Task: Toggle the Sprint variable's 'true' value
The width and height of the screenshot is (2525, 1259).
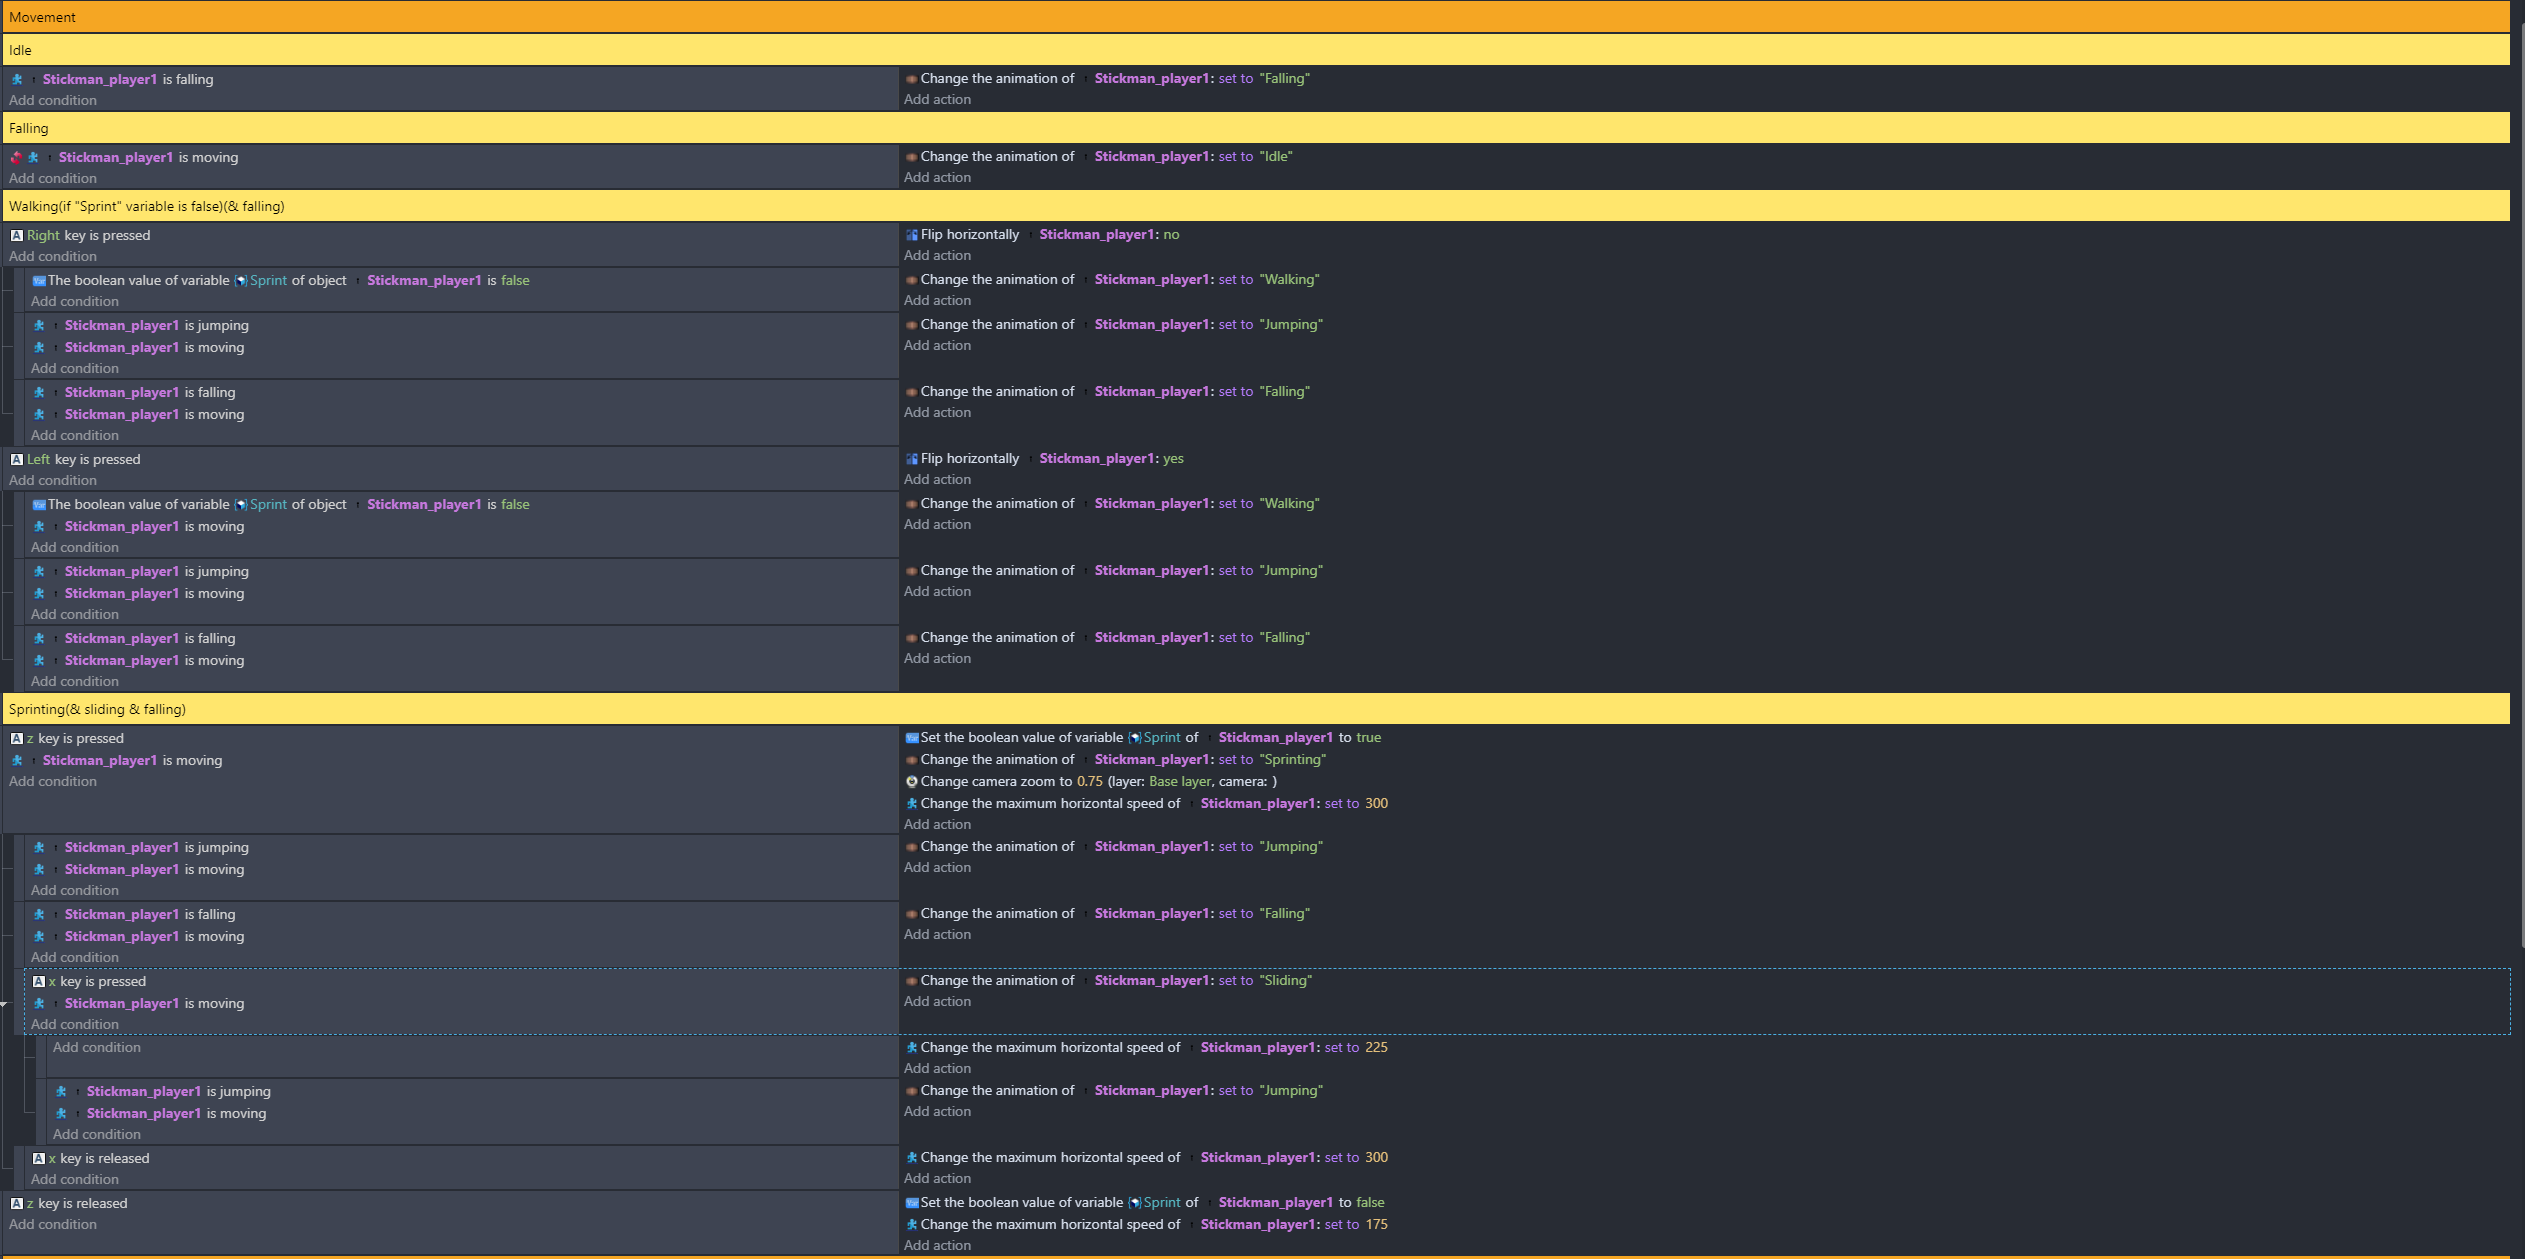Action: pyautogui.click(x=1368, y=738)
